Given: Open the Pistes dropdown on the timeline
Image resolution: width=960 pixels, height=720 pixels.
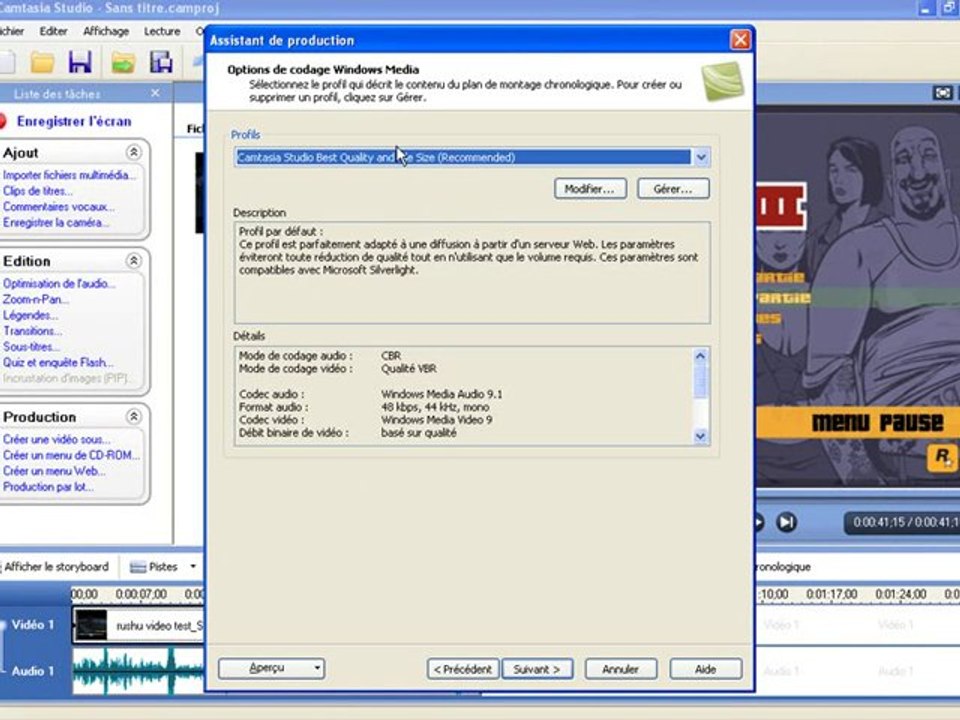Looking at the screenshot, I should point(193,566).
